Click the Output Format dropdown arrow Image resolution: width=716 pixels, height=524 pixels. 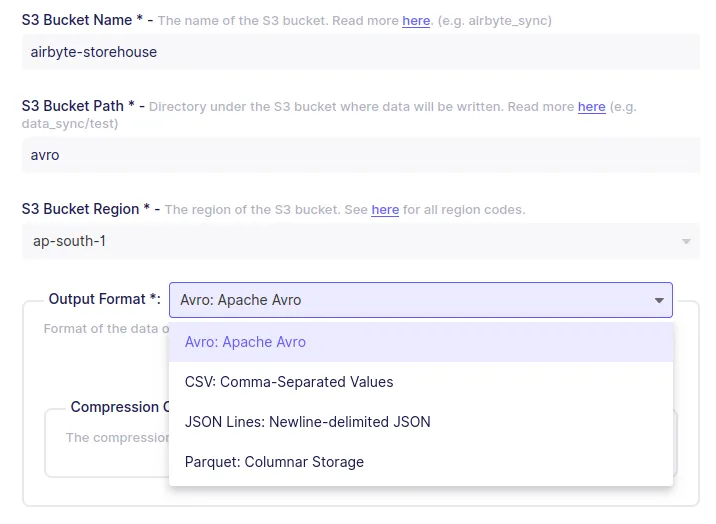pyautogui.click(x=659, y=300)
